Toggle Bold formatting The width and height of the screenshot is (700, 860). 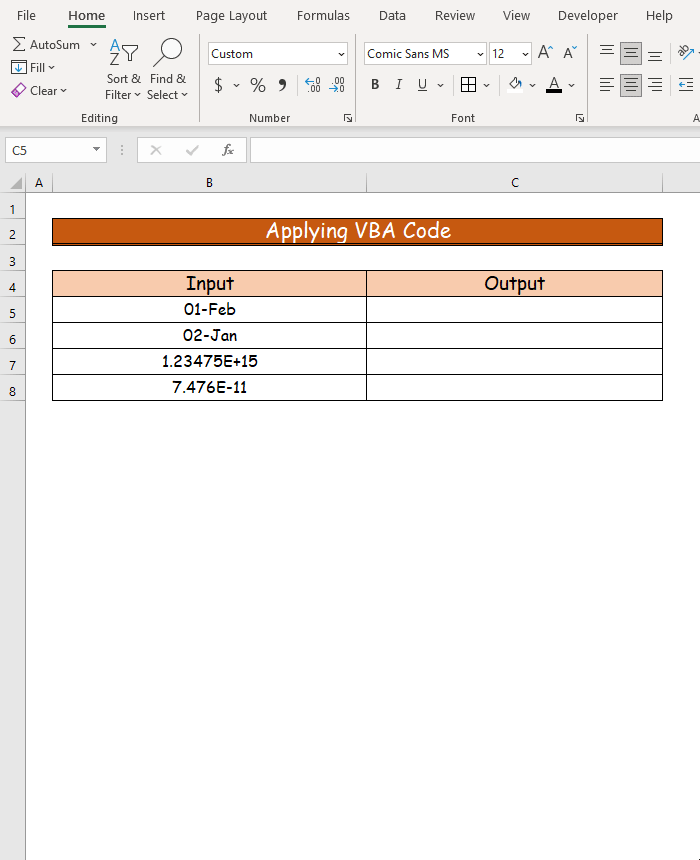point(375,84)
